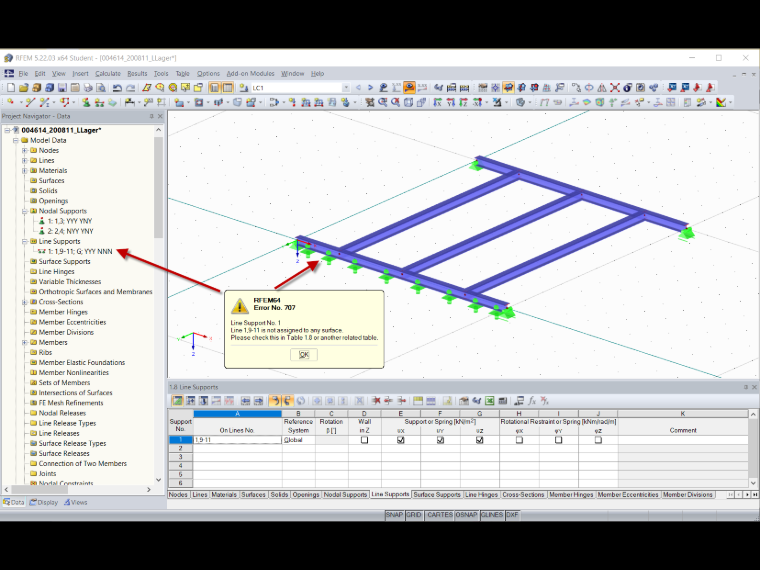Click the 'Global' reference system cell
This screenshot has width=760, height=570.
click(299, 440)
